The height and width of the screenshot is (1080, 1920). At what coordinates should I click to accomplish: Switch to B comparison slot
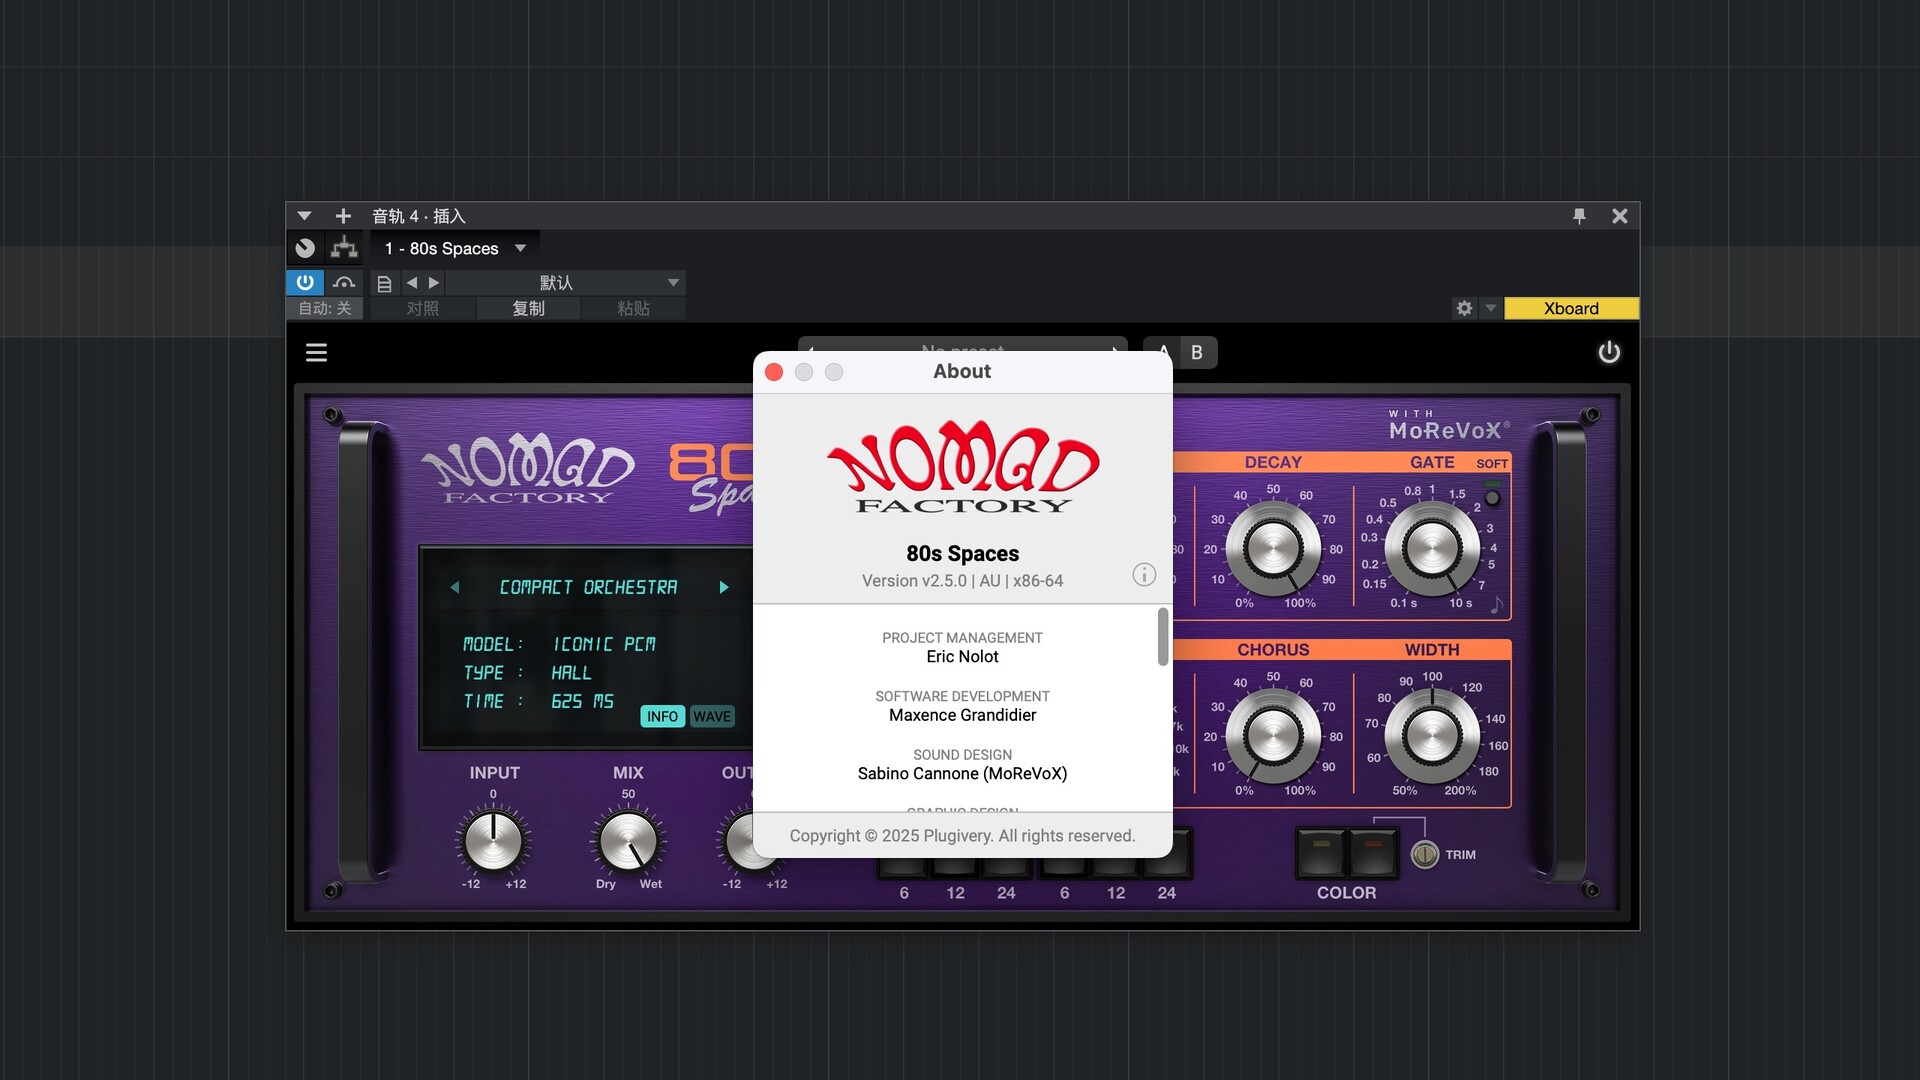click(1197, 352)
